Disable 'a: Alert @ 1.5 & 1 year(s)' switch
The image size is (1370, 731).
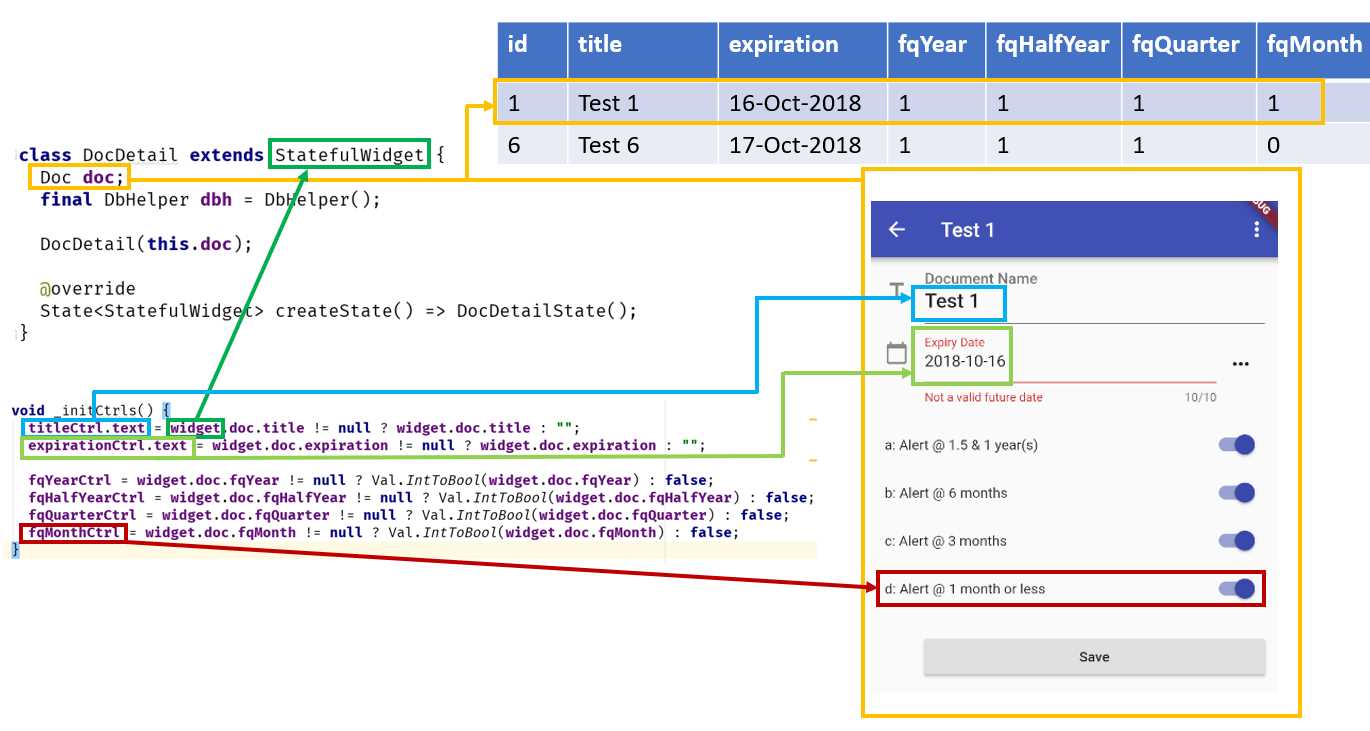1237,444
